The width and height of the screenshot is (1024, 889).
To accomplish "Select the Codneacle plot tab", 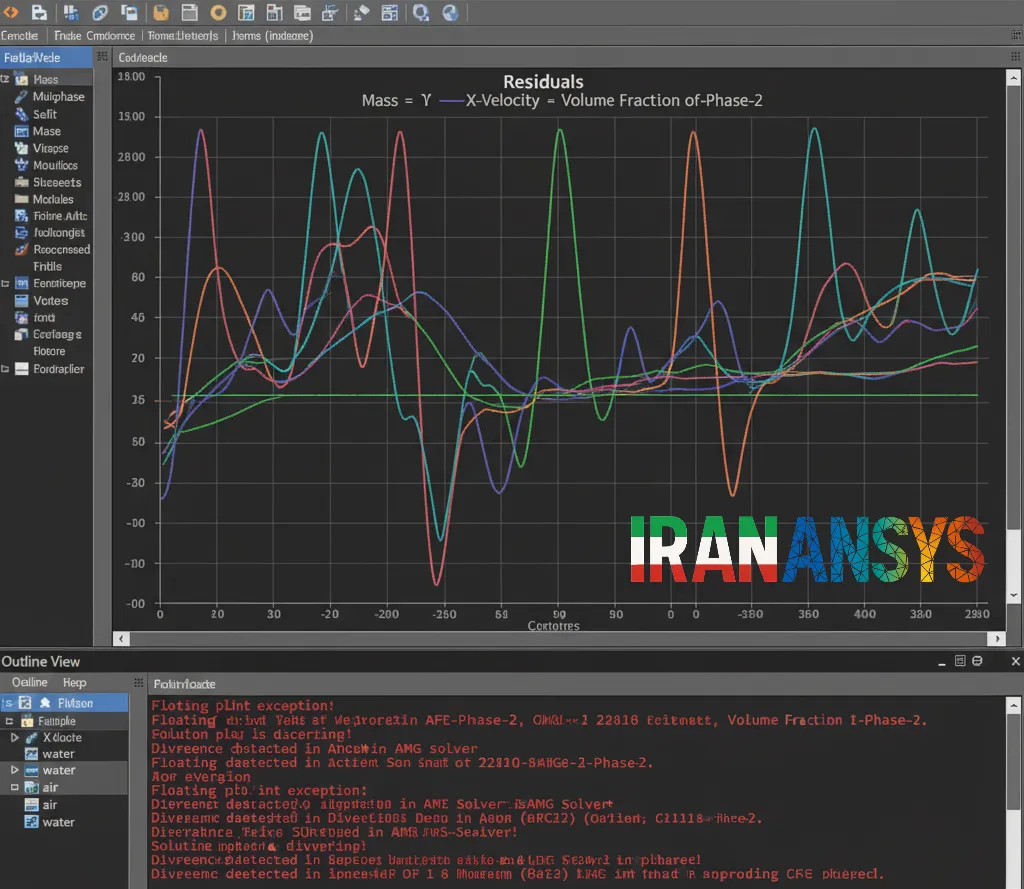I will pos(143,57).
